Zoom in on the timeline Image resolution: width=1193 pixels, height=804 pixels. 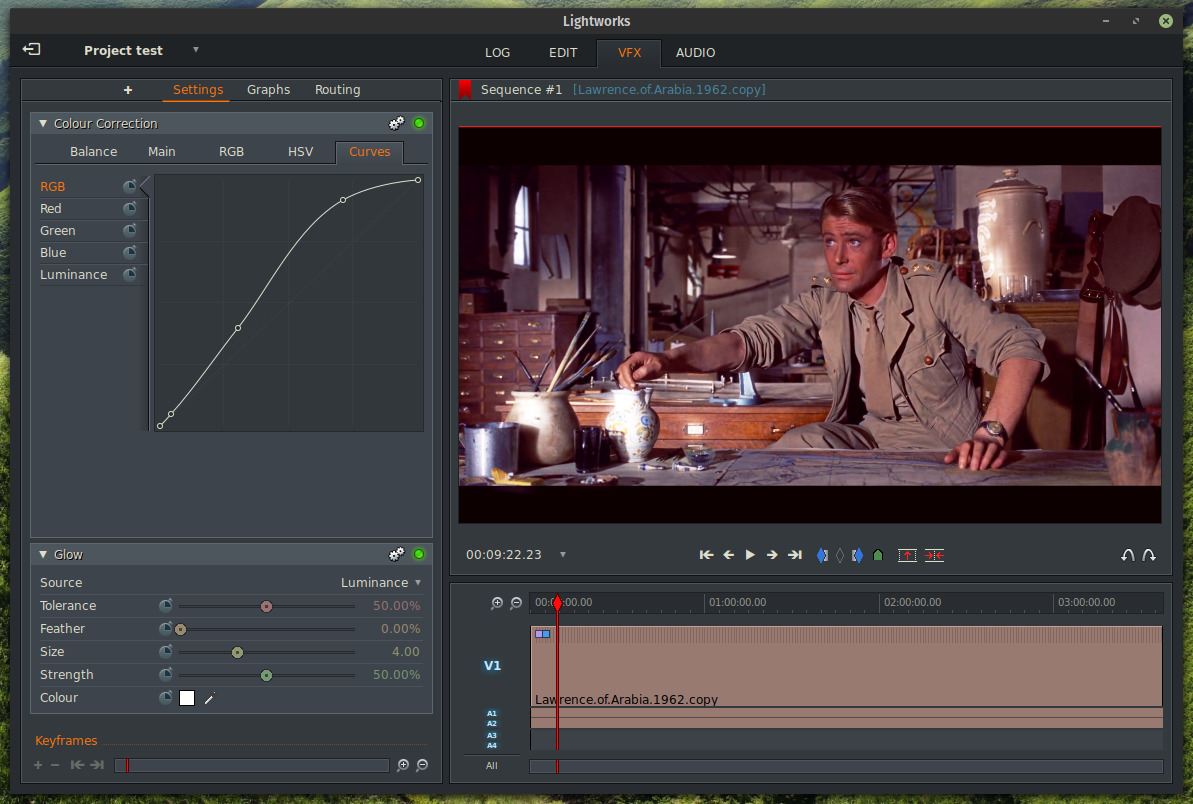[497, 602]
